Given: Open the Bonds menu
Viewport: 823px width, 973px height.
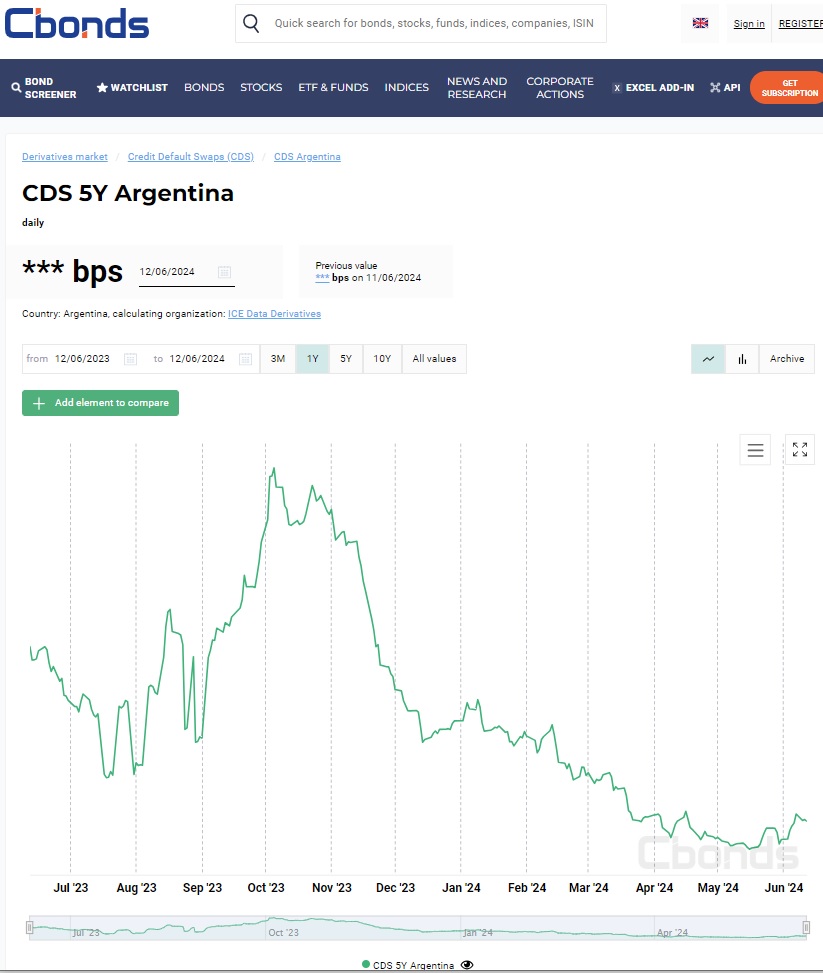Looking at the screenshot, I should click(x=204, y=87).
